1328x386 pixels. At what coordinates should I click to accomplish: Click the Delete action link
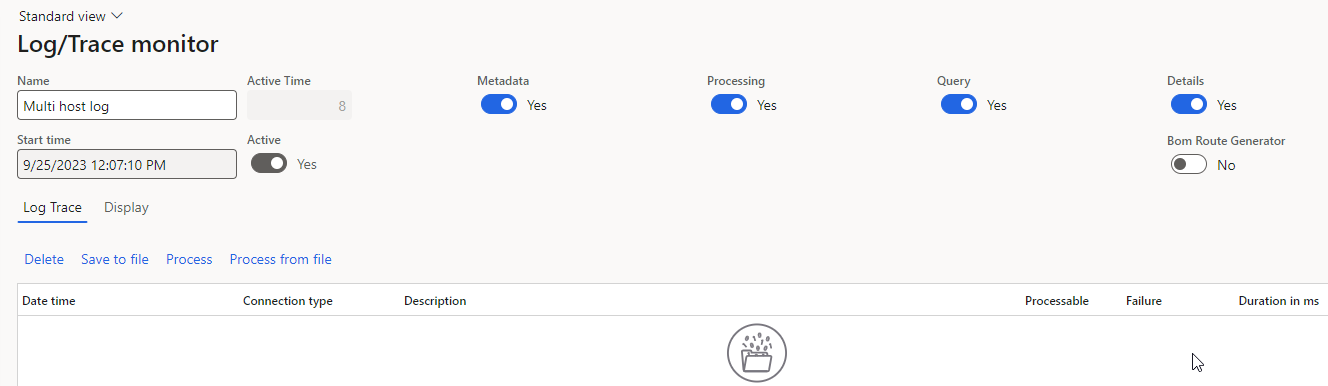[44, 259]
